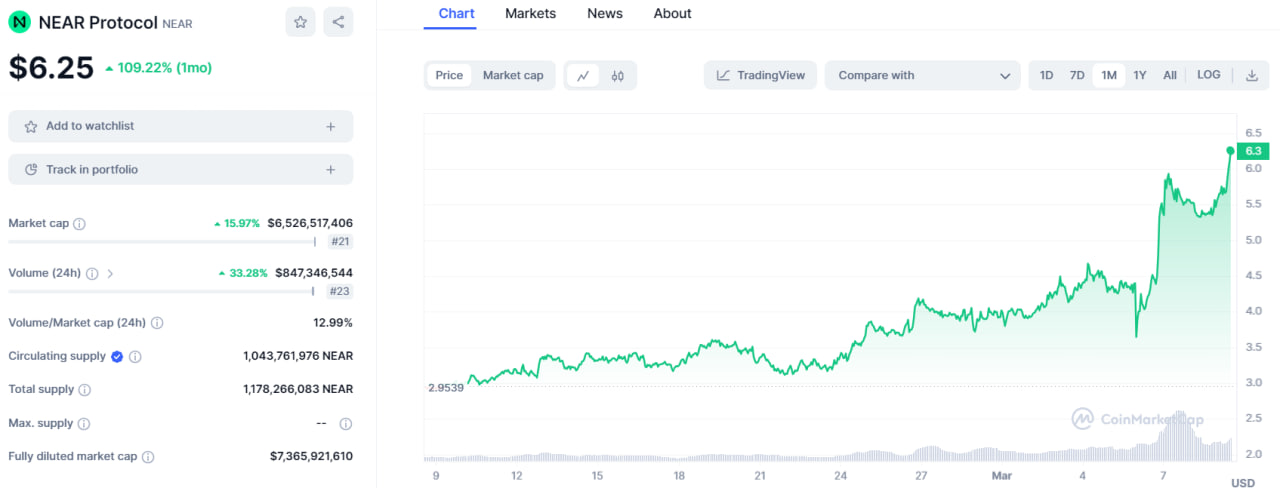Click Total supply info icon

85,390
